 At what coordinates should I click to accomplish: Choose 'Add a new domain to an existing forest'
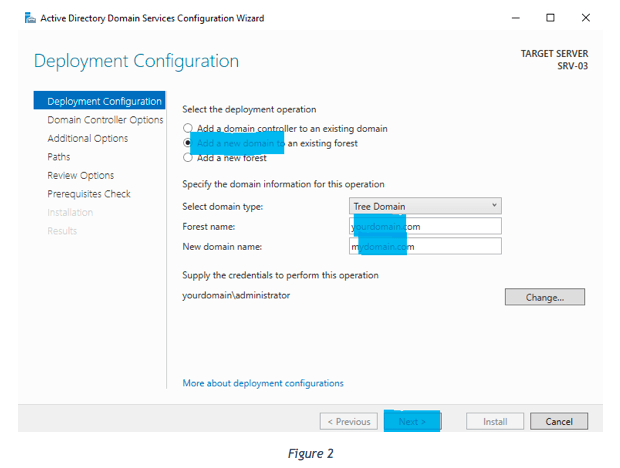pos(187,143)
